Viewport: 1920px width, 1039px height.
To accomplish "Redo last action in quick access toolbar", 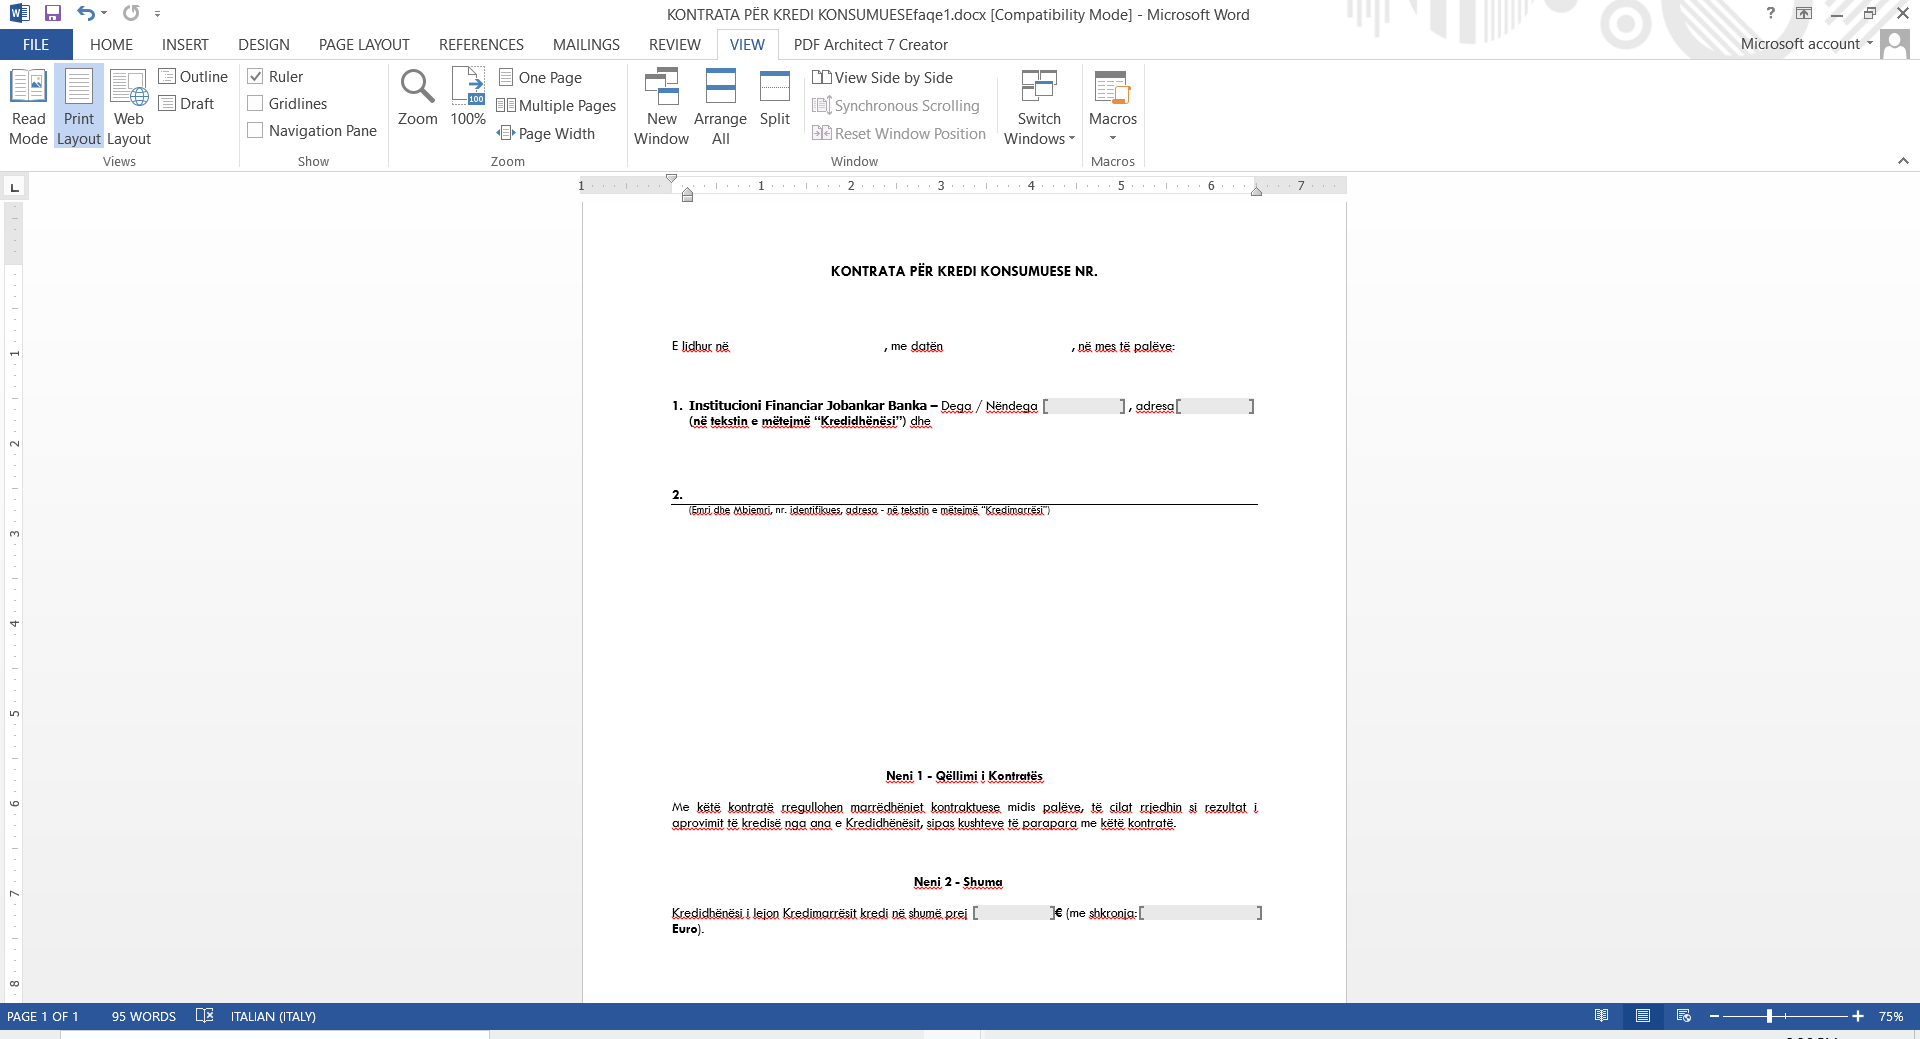I will coord(131,14).
